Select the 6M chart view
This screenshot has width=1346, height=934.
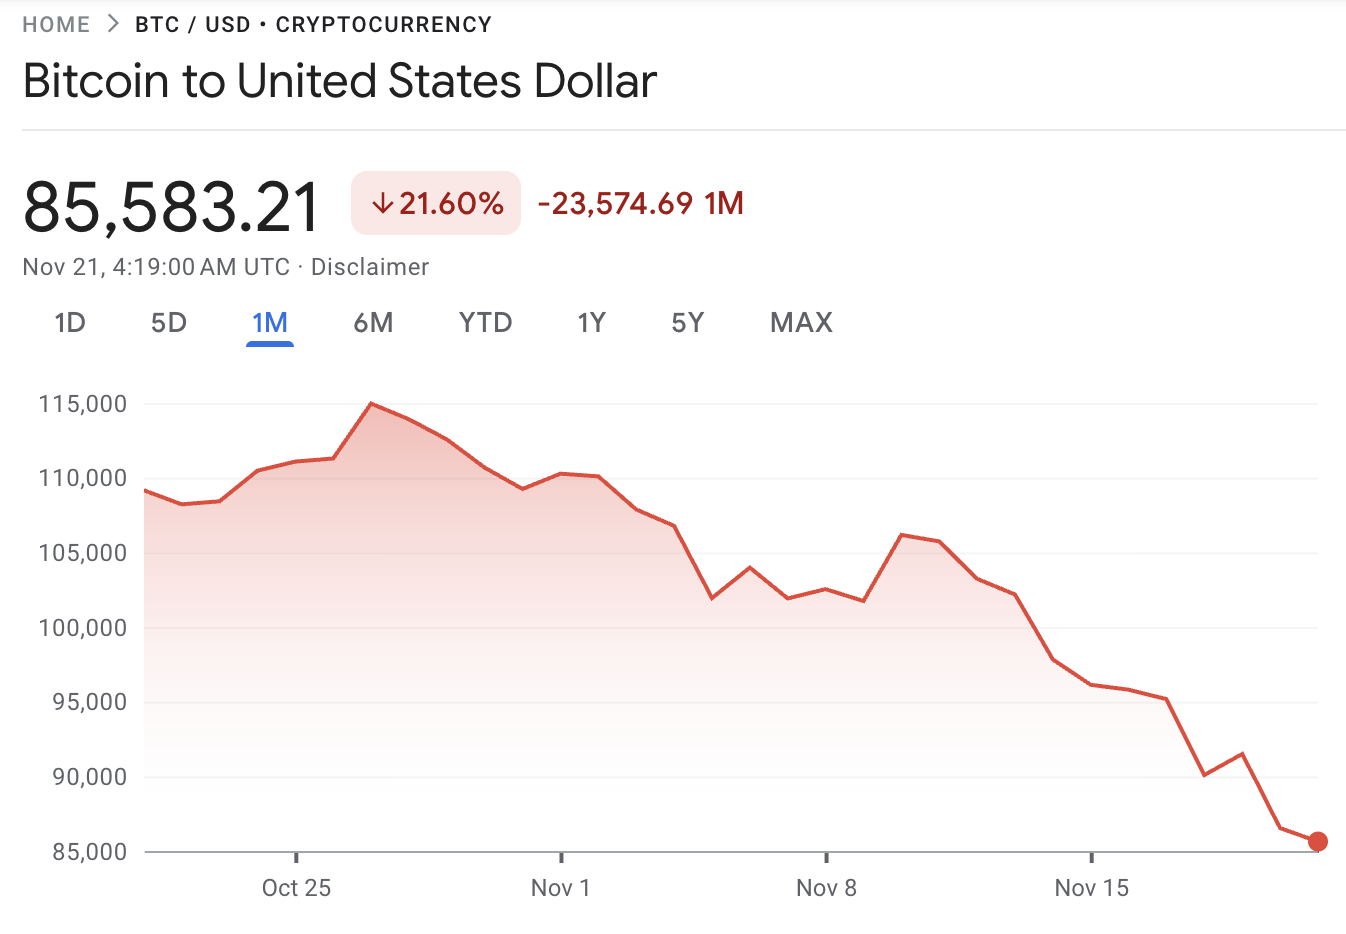pyautogui.click(x=374, y=322)
